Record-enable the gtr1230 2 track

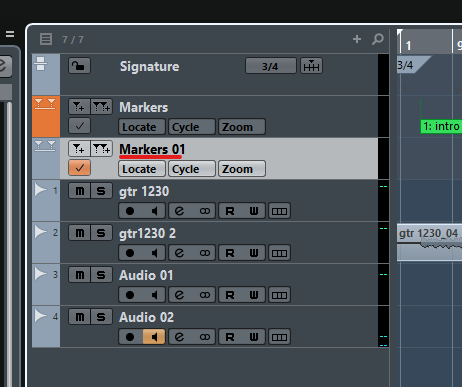pyautogui.click(x=130, y=253)
